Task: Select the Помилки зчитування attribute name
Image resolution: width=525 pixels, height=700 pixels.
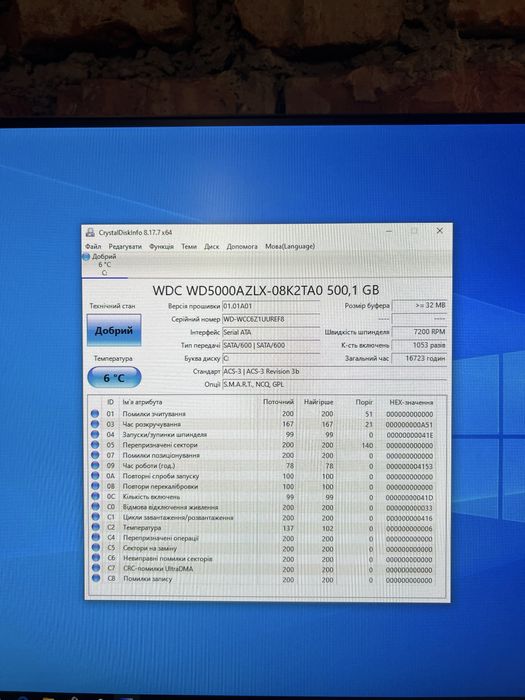Action: pos(154,414)
